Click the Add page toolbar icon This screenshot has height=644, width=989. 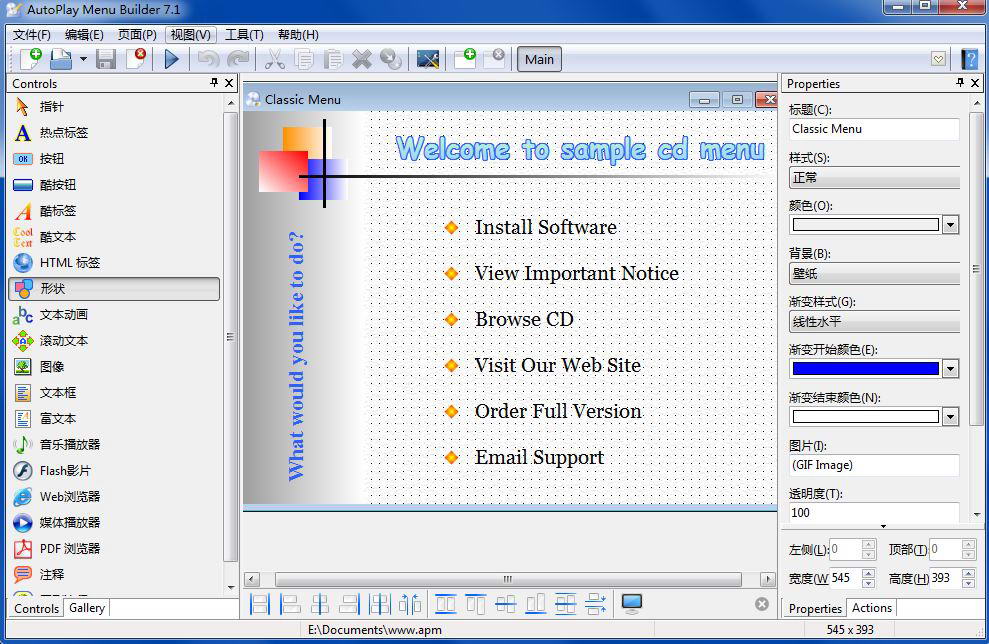tap(465, 59)
